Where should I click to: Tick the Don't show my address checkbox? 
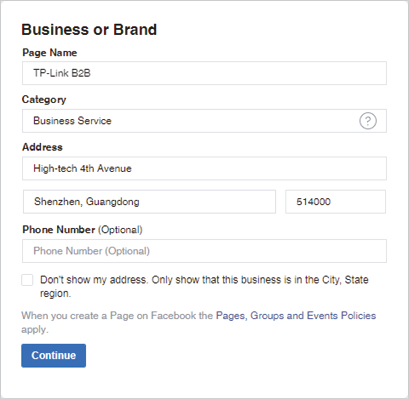click(27, 280)
